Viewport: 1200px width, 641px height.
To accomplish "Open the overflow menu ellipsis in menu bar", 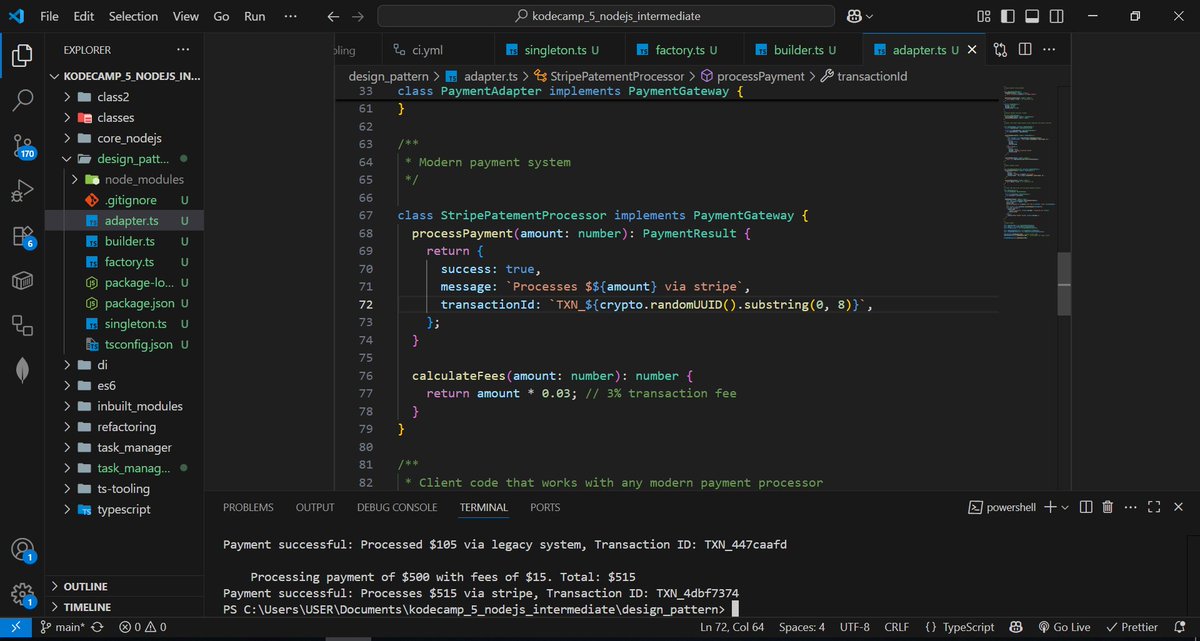I will point(291,16).
